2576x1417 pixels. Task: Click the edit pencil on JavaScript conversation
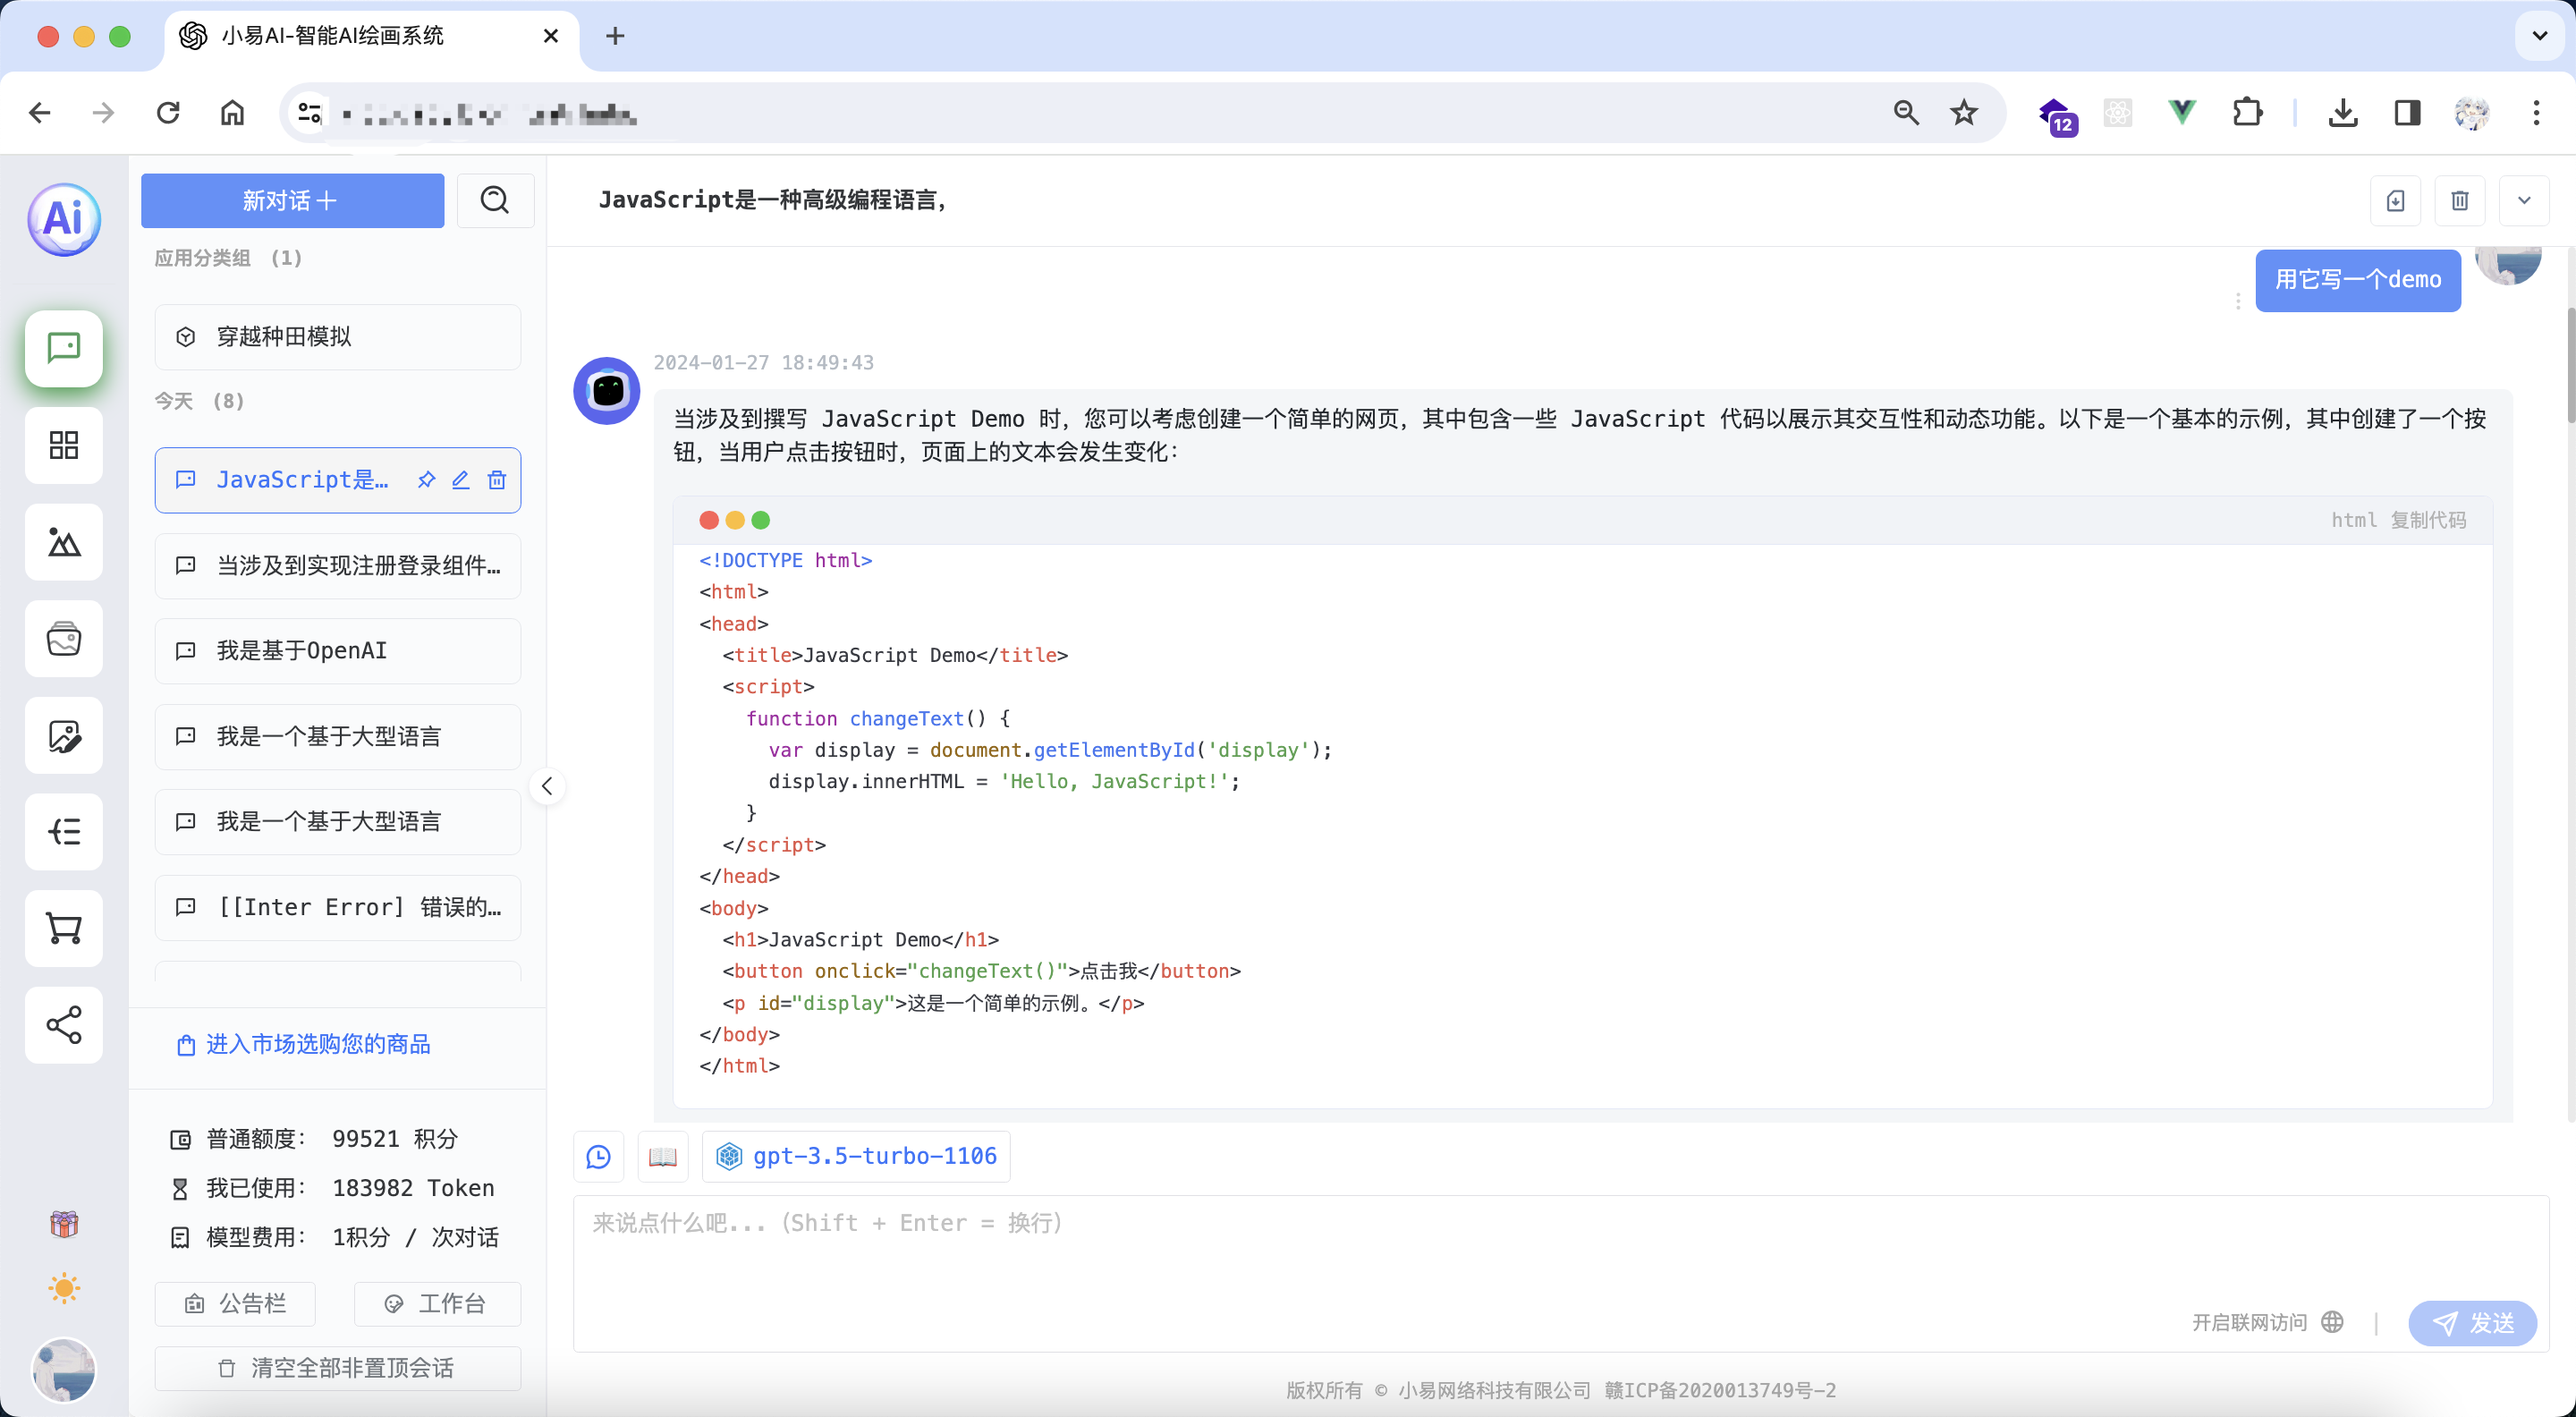click(461, 480)
